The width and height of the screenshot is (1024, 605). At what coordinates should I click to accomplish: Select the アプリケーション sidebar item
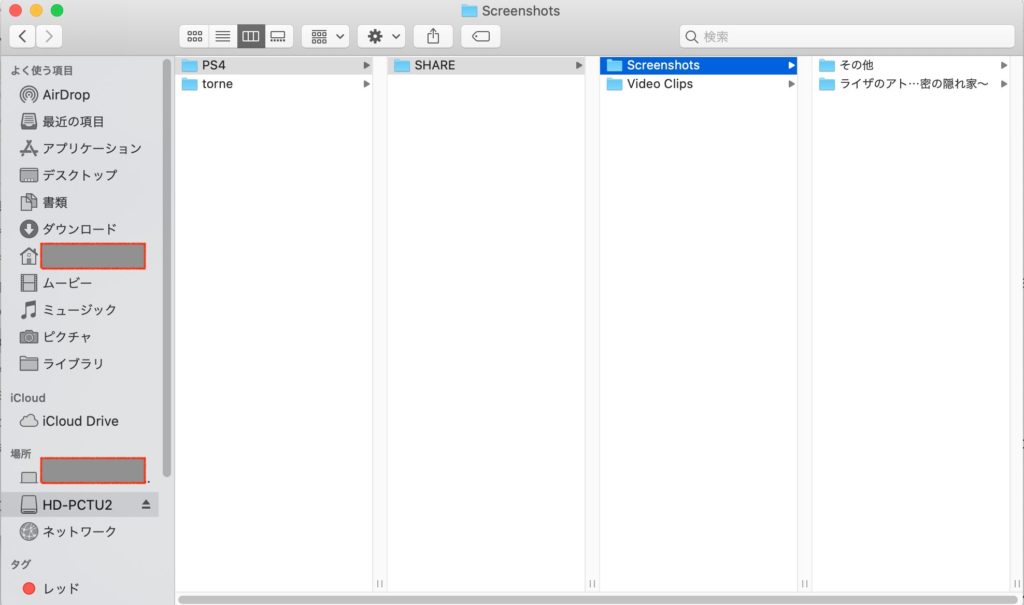click(x=91, y=148)
